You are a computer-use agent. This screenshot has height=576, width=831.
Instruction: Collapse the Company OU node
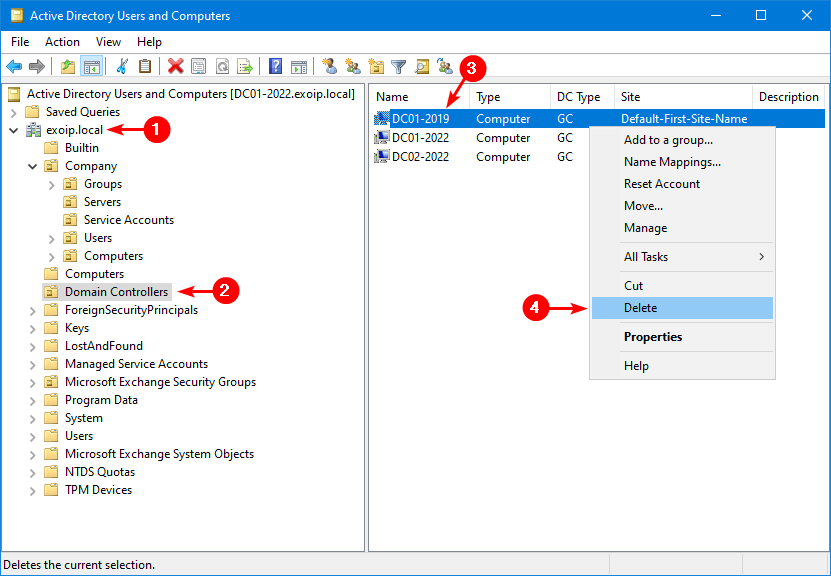pos(33,166)
